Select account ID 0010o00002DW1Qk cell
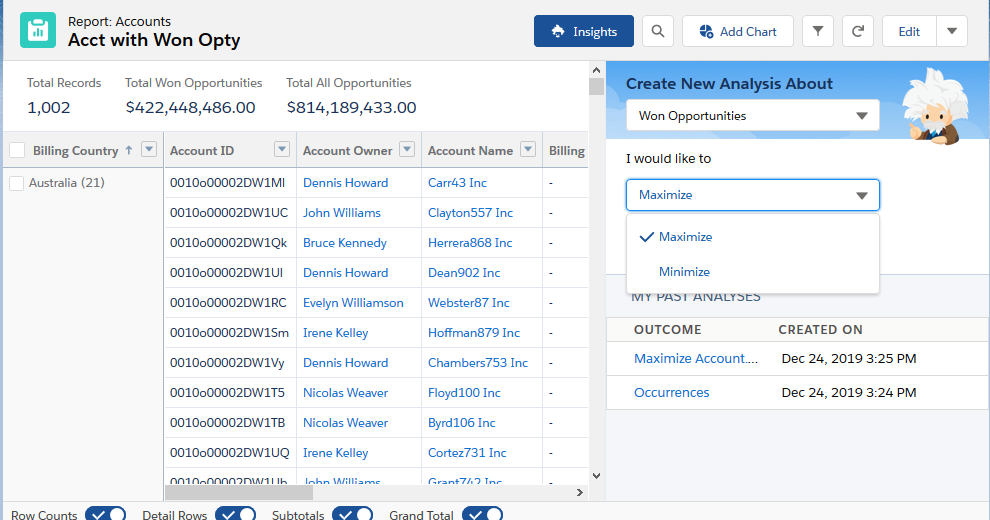This screenshot has height=520, width=990. point(230,243)
